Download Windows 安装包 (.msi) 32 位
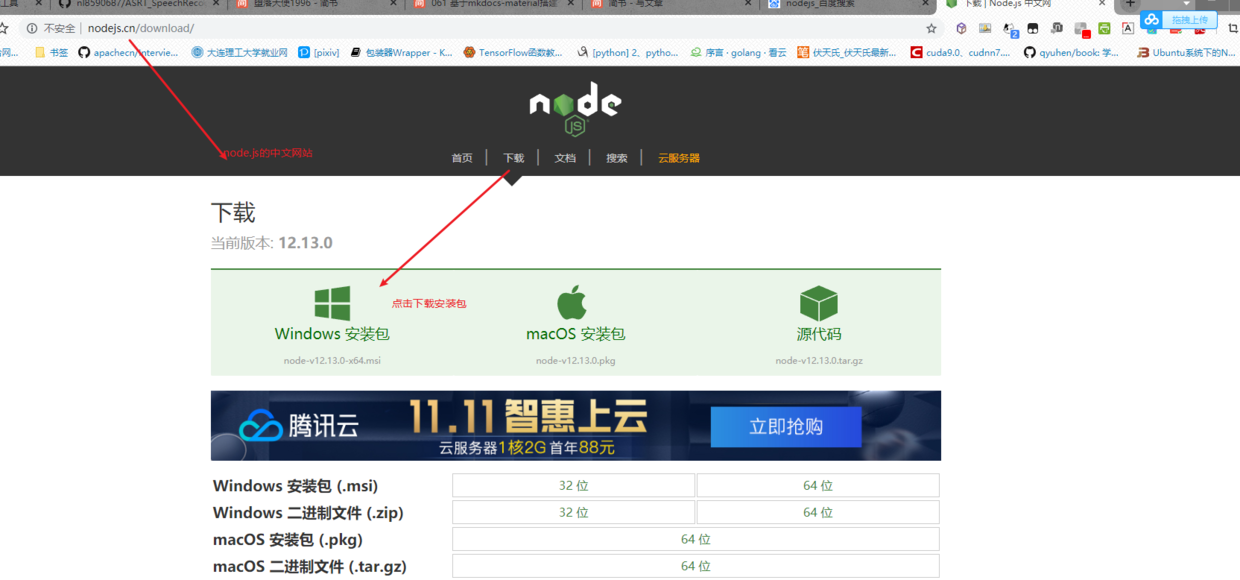The height and width of the screenshot is (580, 1240). (573, 486)
